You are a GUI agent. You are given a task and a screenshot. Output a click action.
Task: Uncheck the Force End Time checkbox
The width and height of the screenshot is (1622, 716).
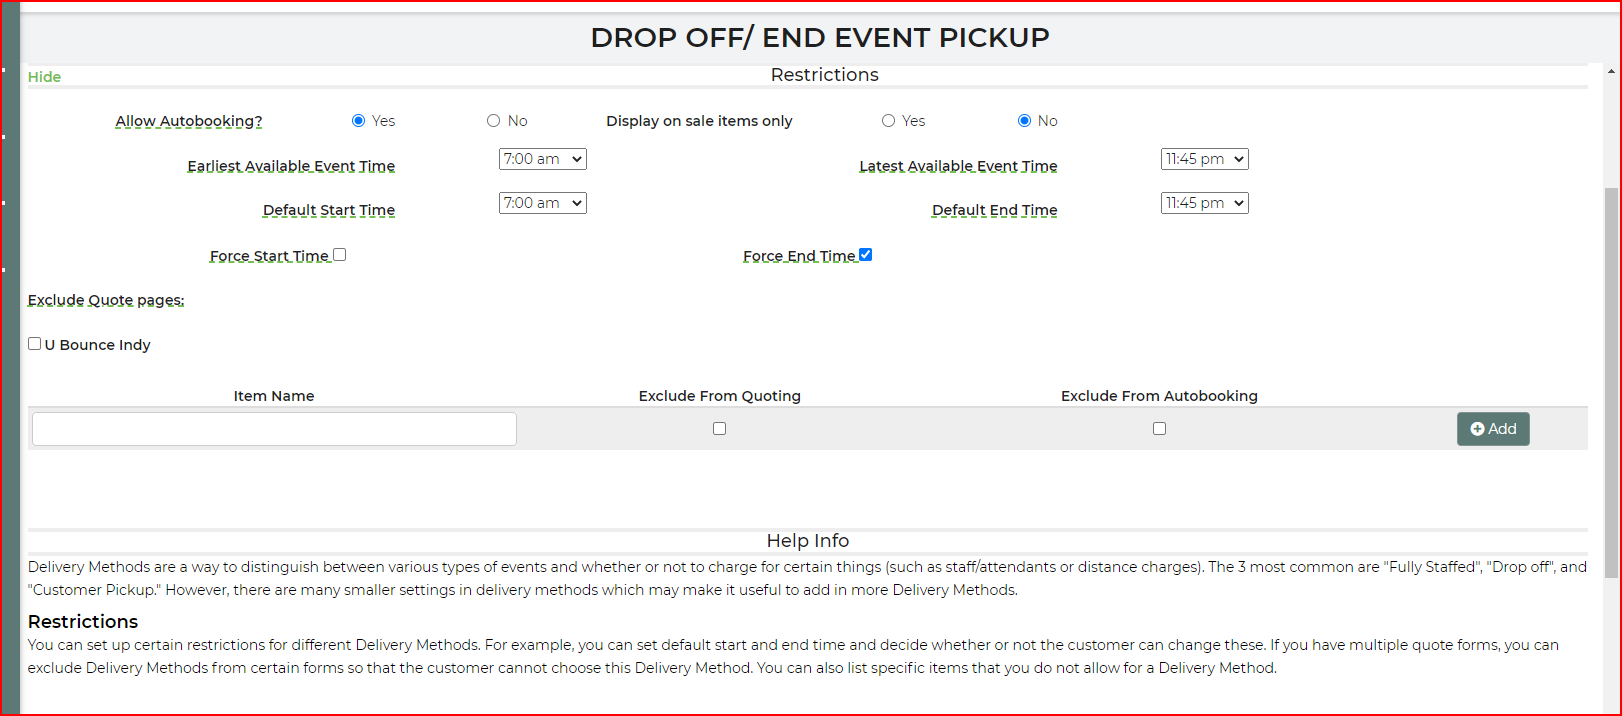[x=866, y=255]
